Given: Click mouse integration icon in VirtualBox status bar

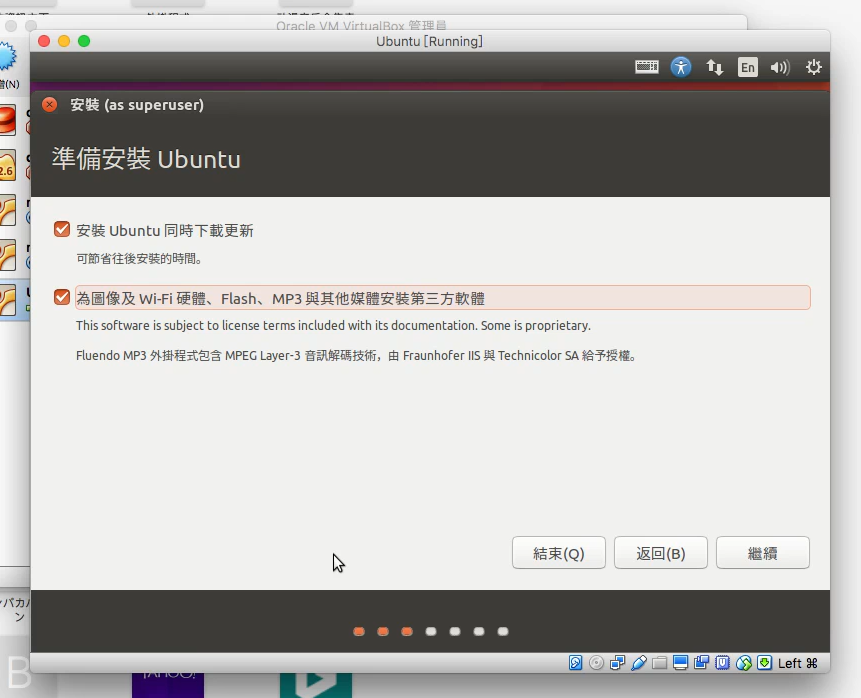Looking at the screenshot, I should click(743, 663).
